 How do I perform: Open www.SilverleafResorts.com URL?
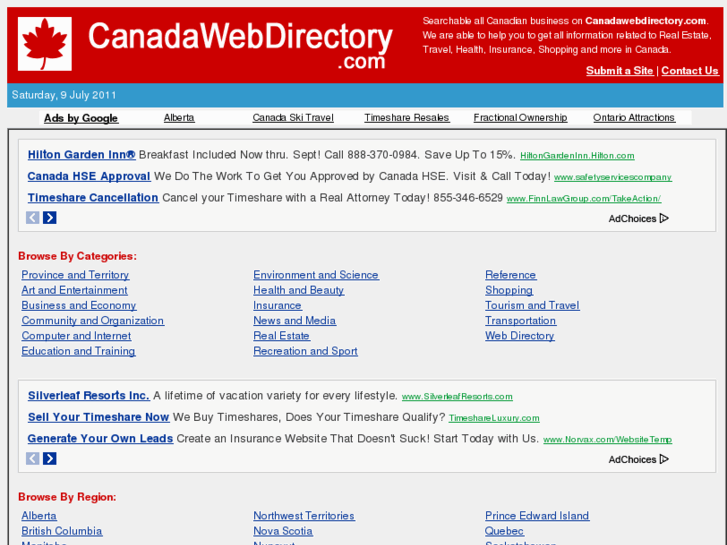(457, 397)
